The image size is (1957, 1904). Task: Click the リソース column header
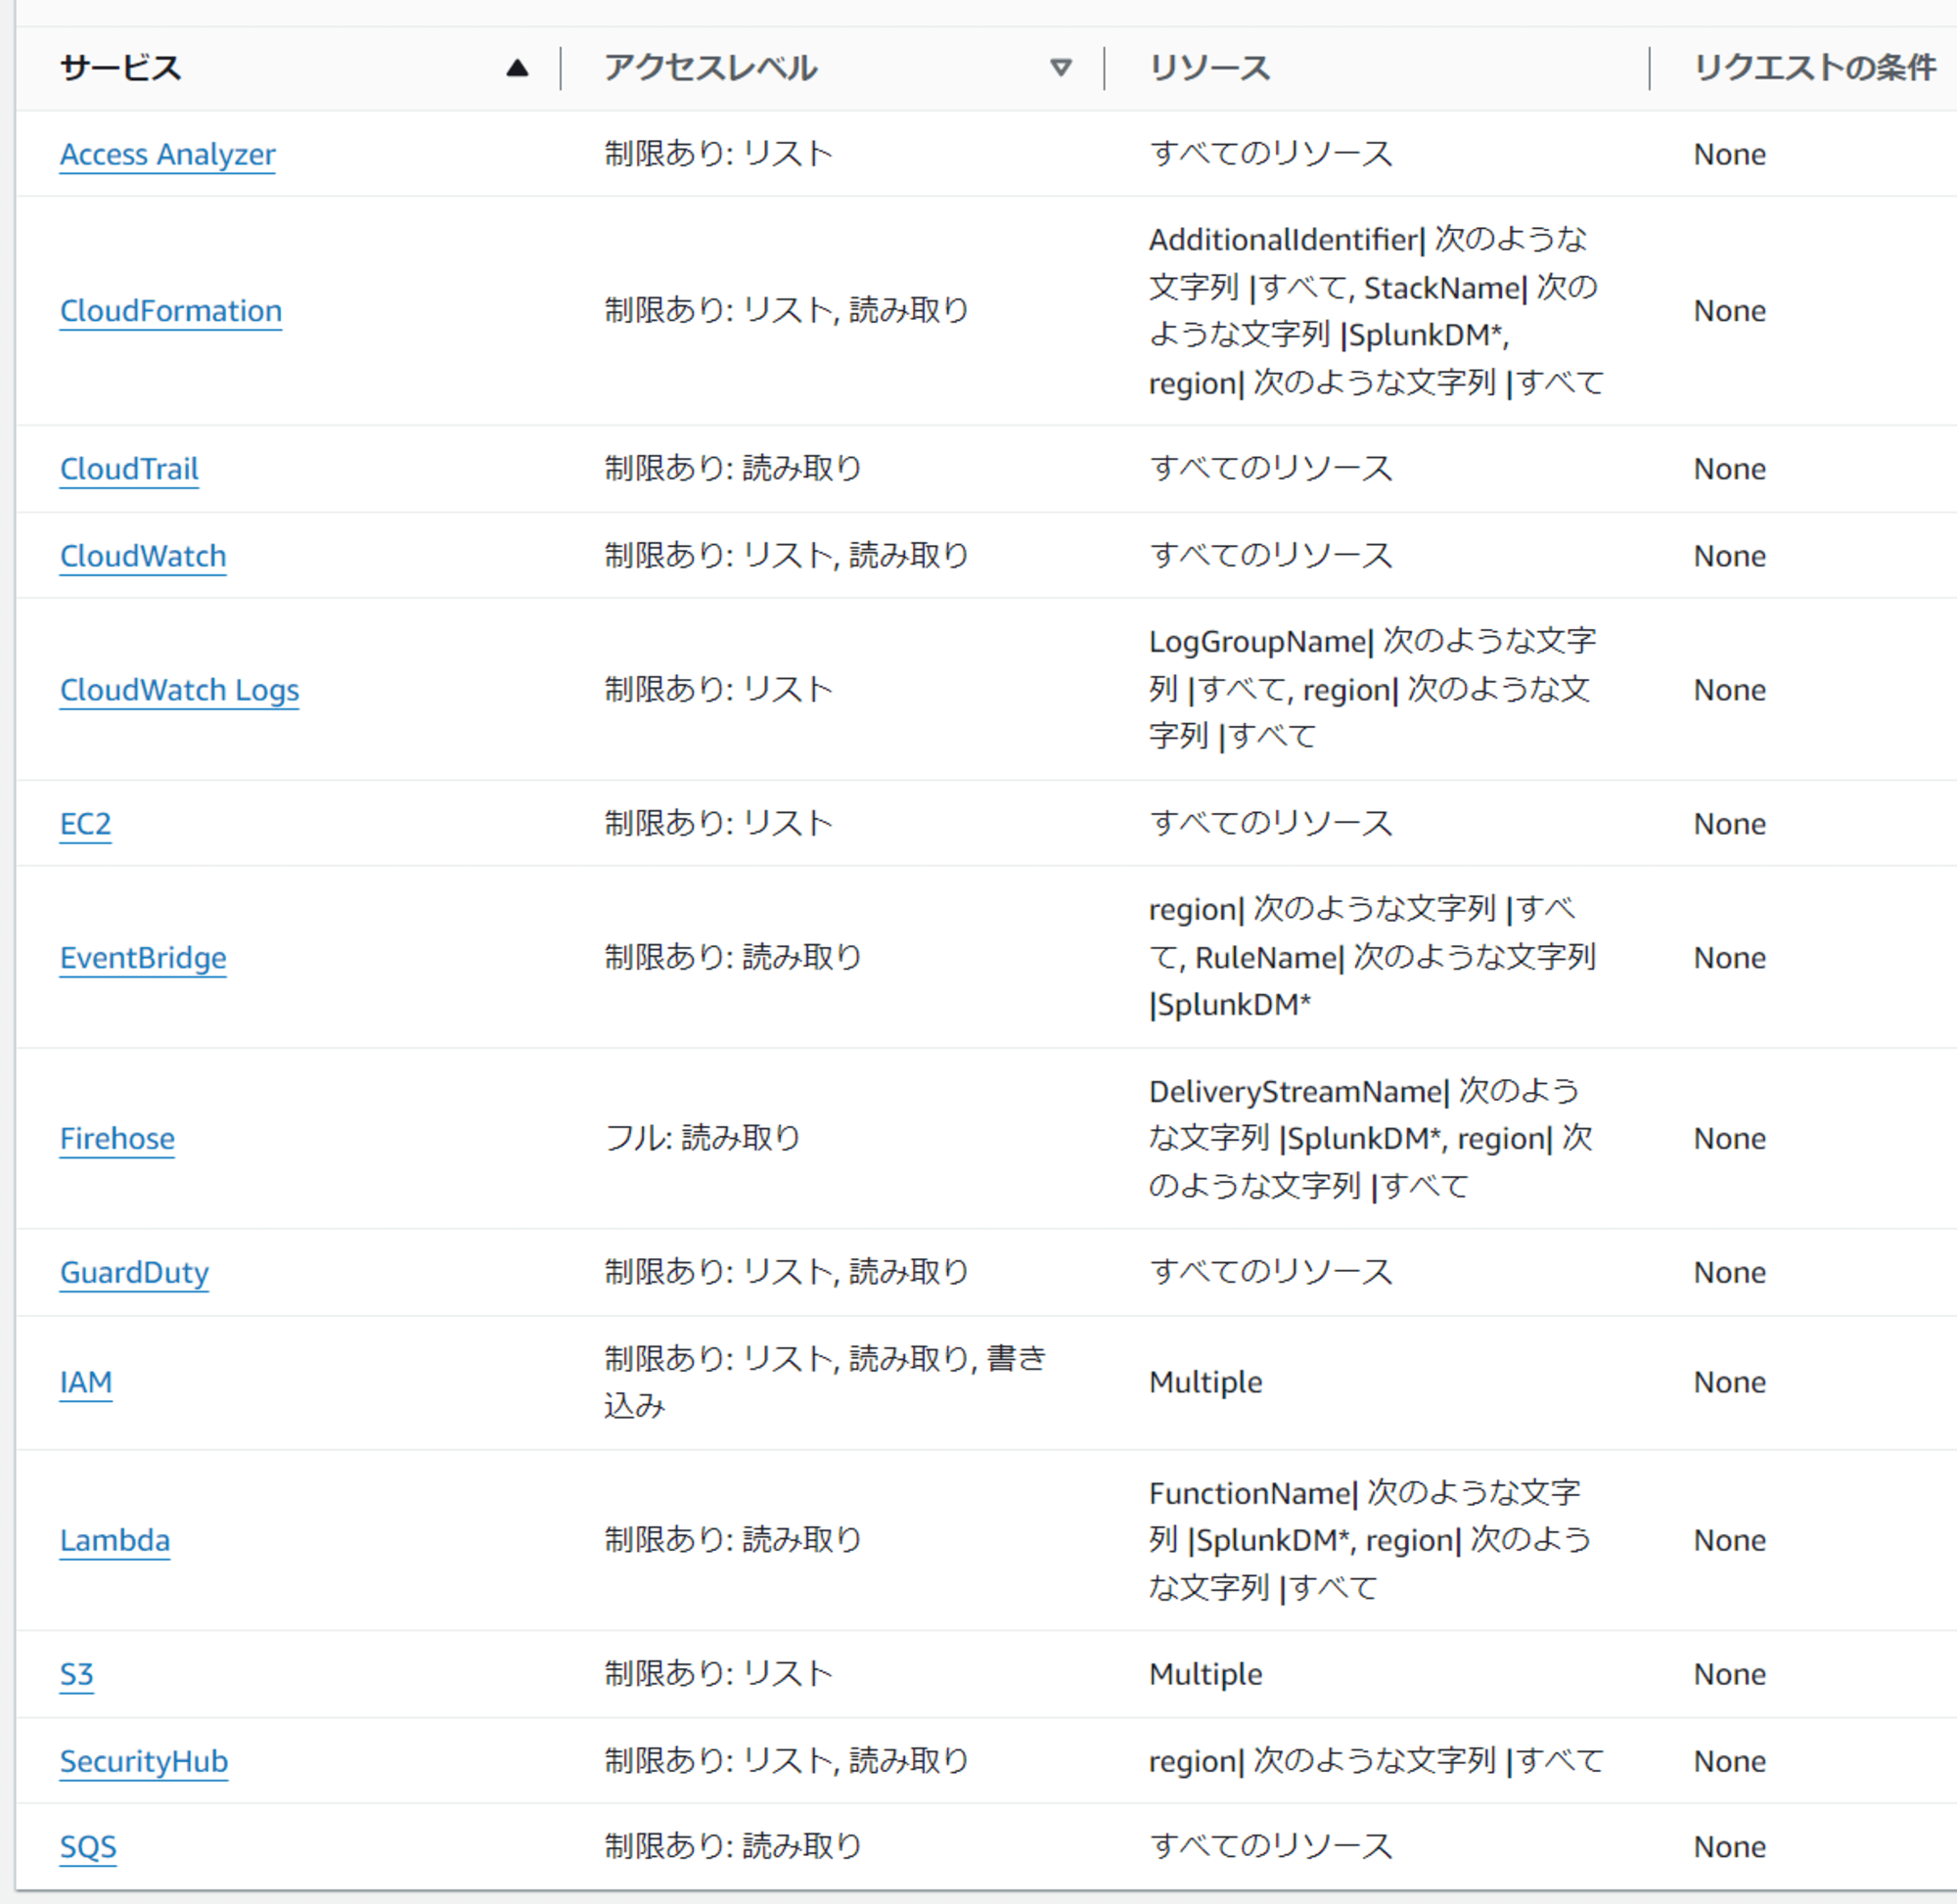pos(1210,68)
